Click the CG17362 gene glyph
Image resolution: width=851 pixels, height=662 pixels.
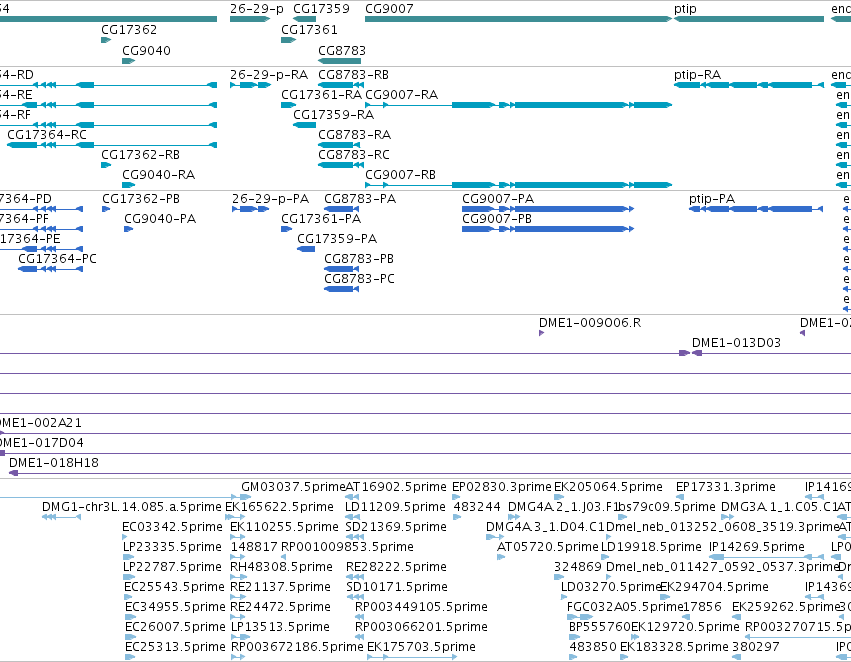(x=106, y=40)
